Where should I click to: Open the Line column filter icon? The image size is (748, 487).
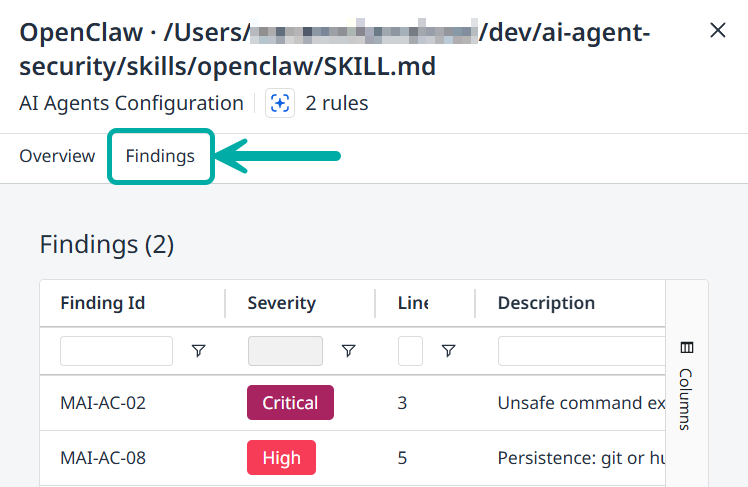448,351
